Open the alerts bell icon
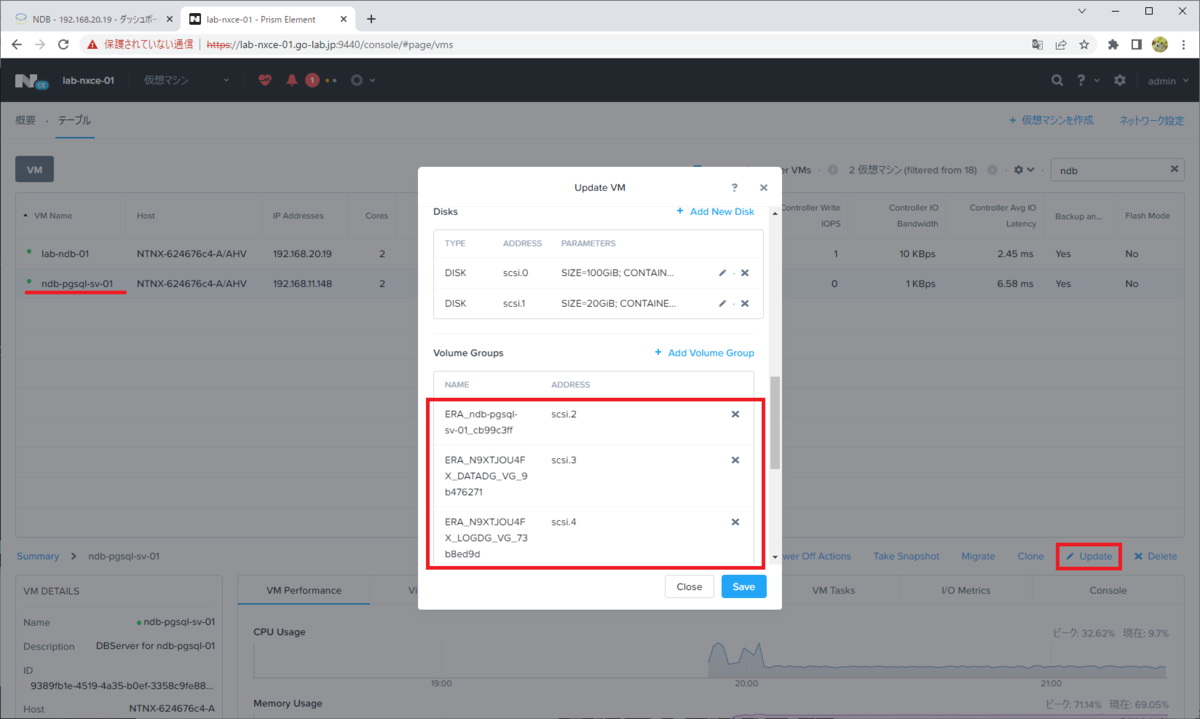Image resolution: width=1200 pixels, height=719 pixels. click(292, 80)
